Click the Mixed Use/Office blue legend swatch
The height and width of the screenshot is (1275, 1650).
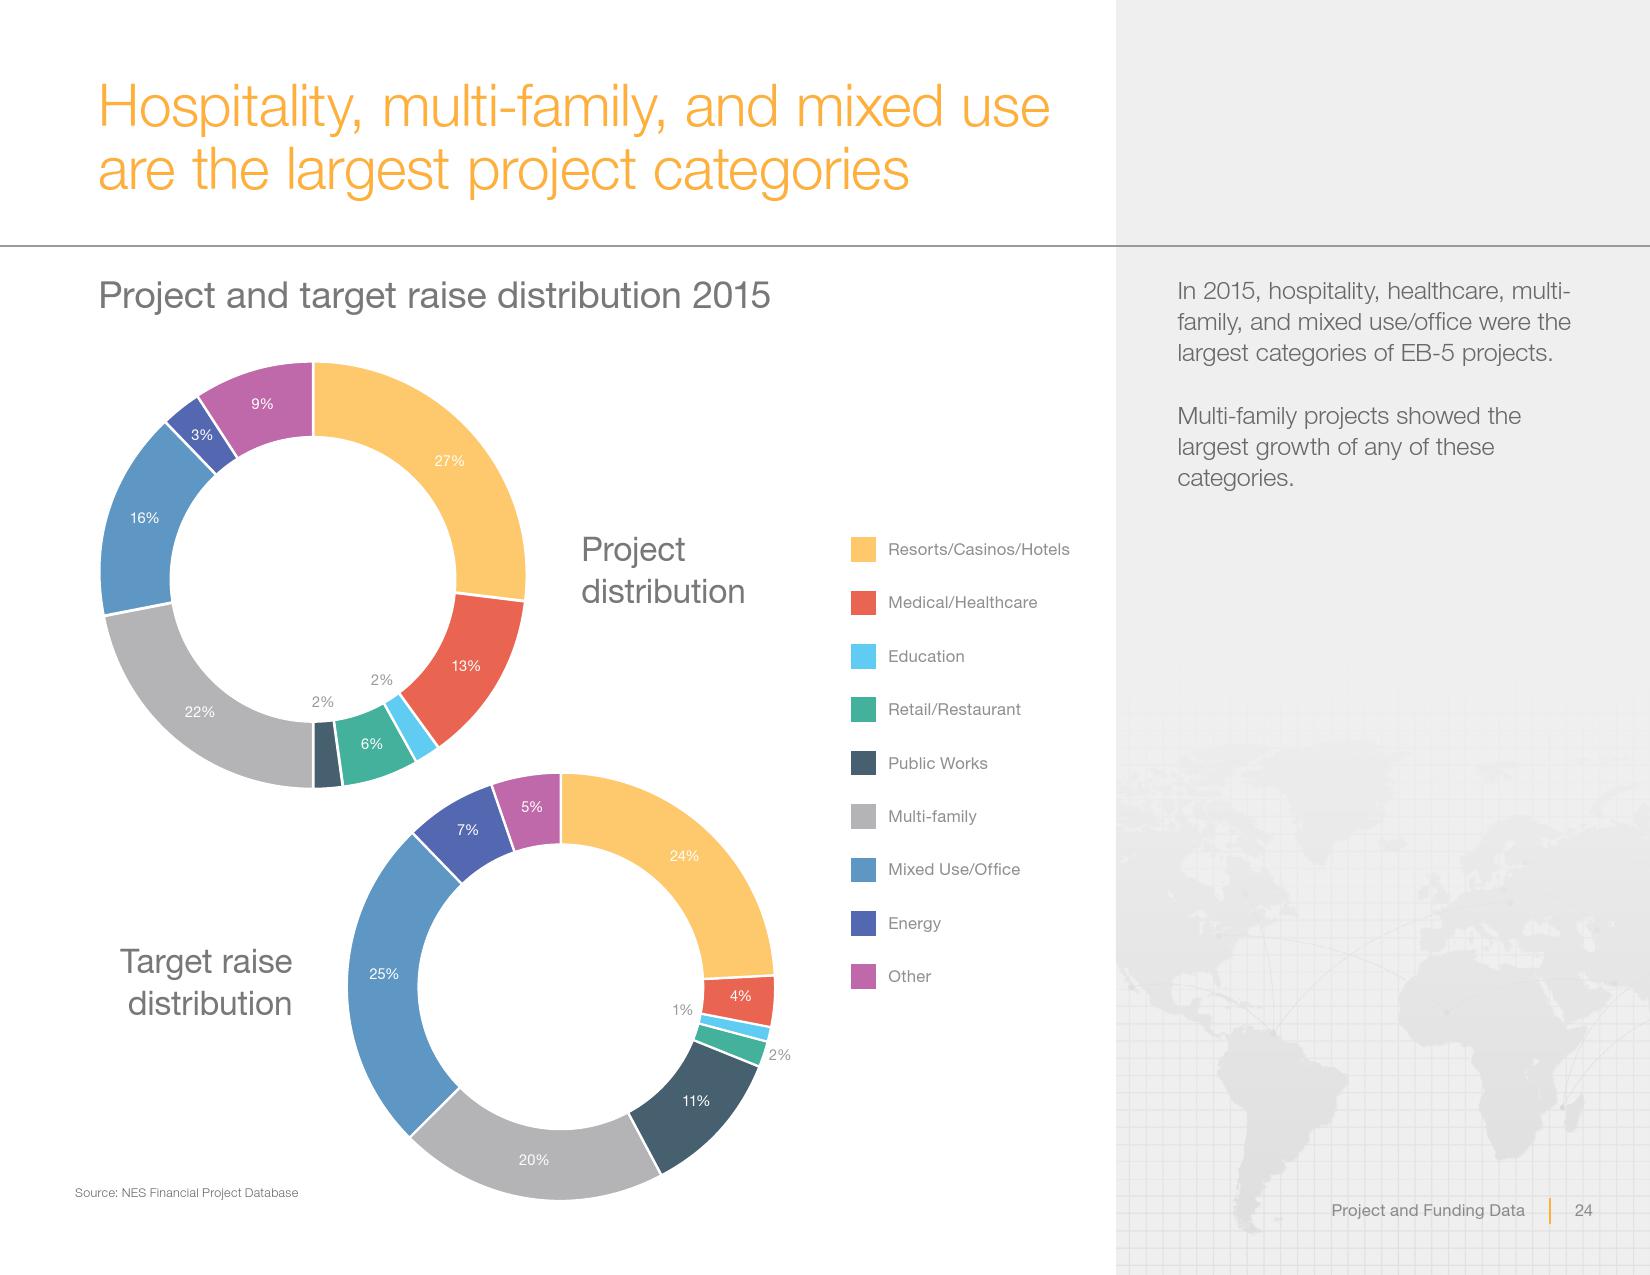[x=863, y=869]
